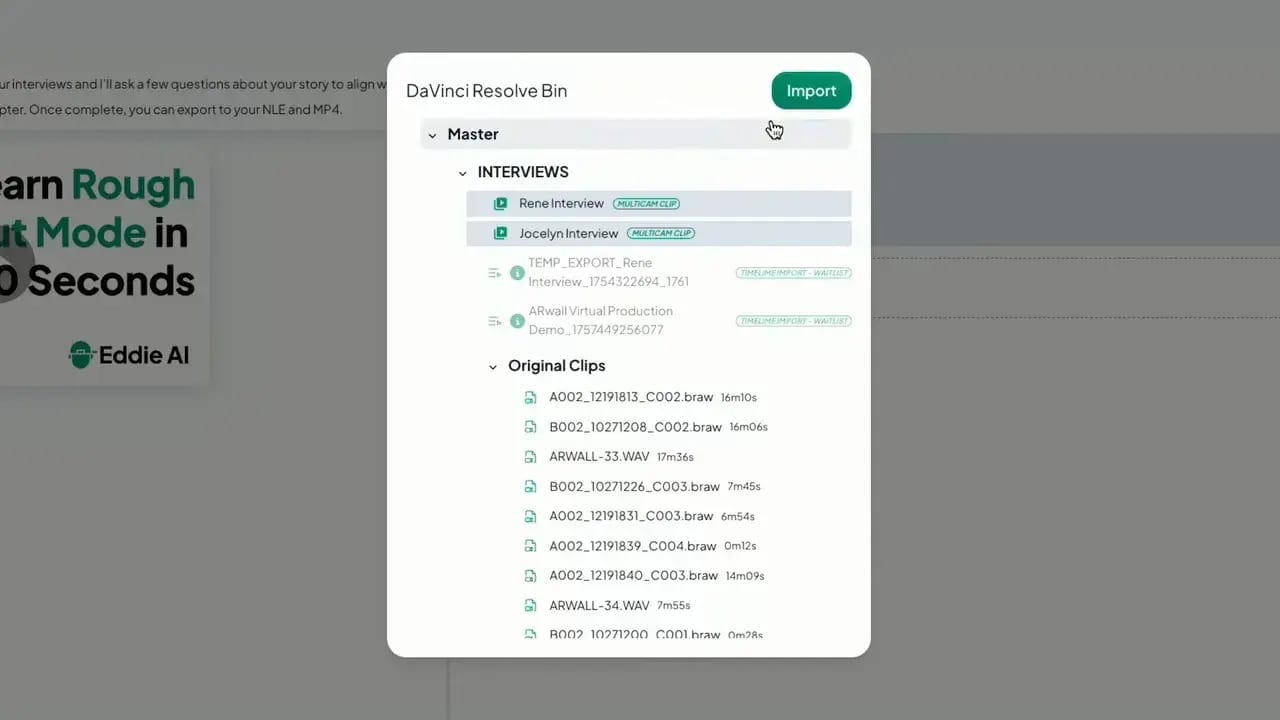Click the audio file icon for ARWALL-34.WAV

click(531, 606)
